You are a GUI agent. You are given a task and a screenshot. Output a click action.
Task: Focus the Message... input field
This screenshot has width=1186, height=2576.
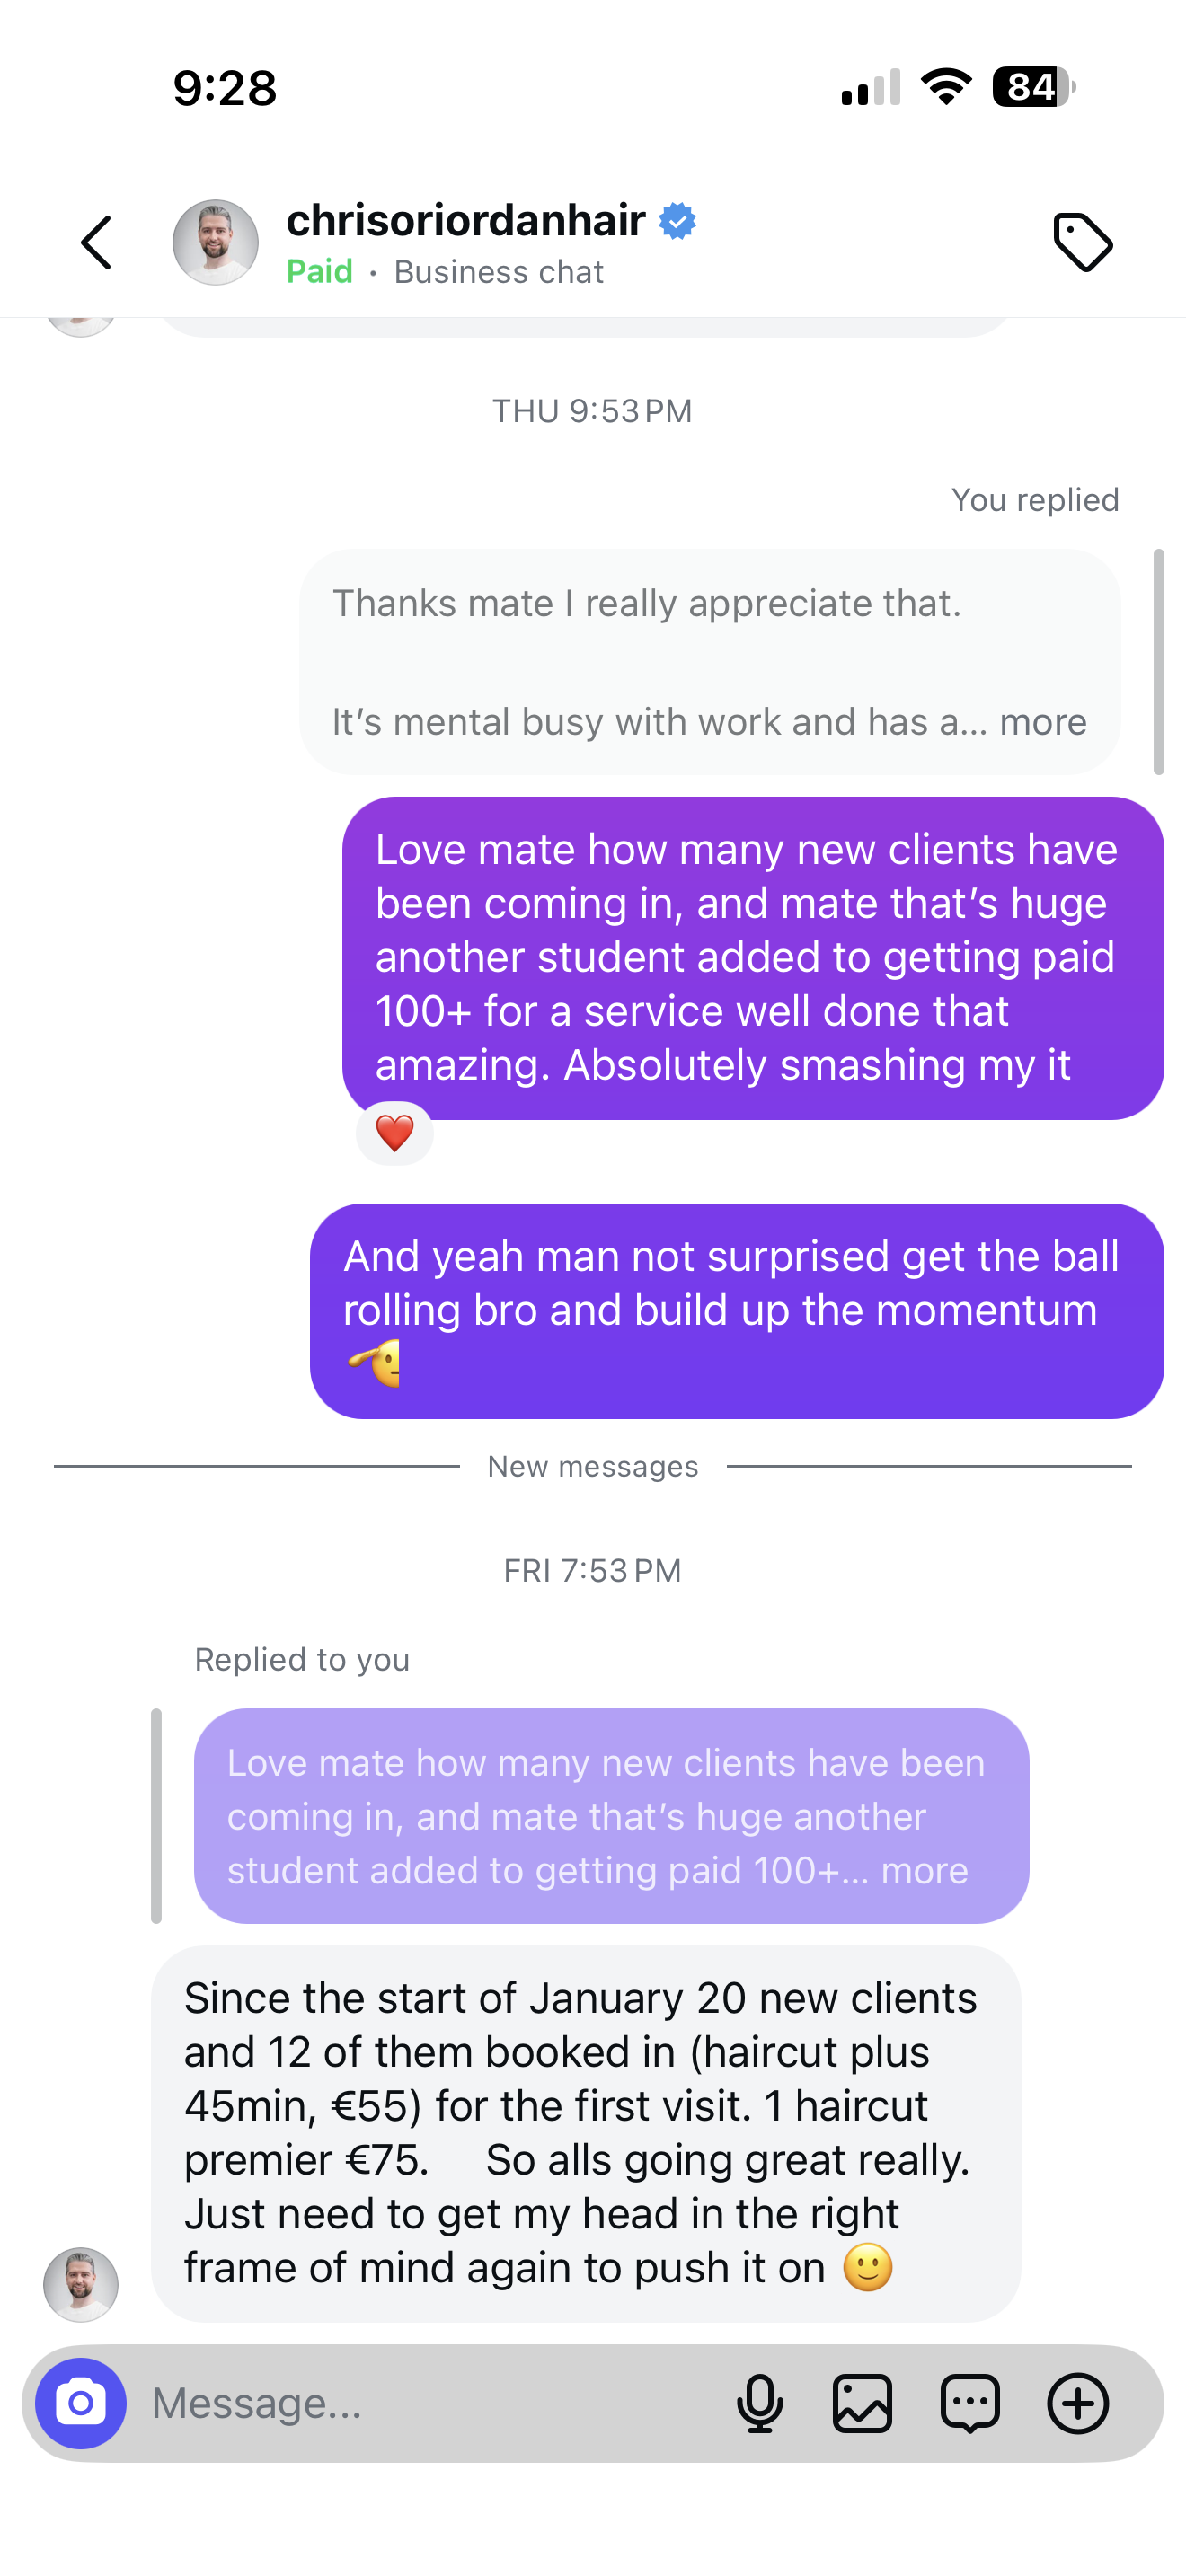tap(430, 2403)
